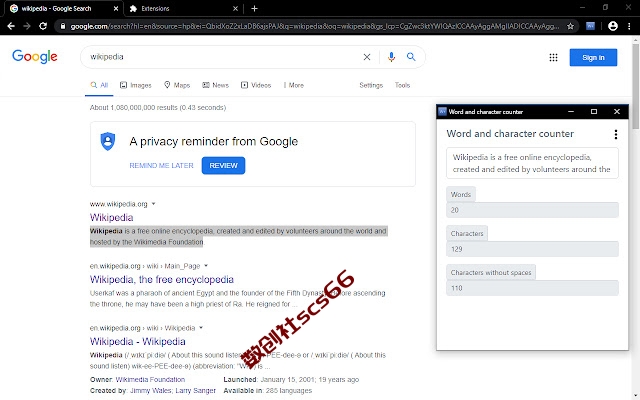Close the wikipedia - Google Search tab
640x400 pixels.
point(116,8)
